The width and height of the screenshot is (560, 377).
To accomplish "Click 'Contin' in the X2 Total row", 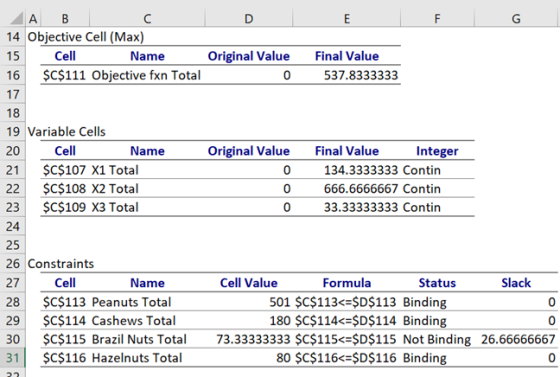I will coord(422,188).
